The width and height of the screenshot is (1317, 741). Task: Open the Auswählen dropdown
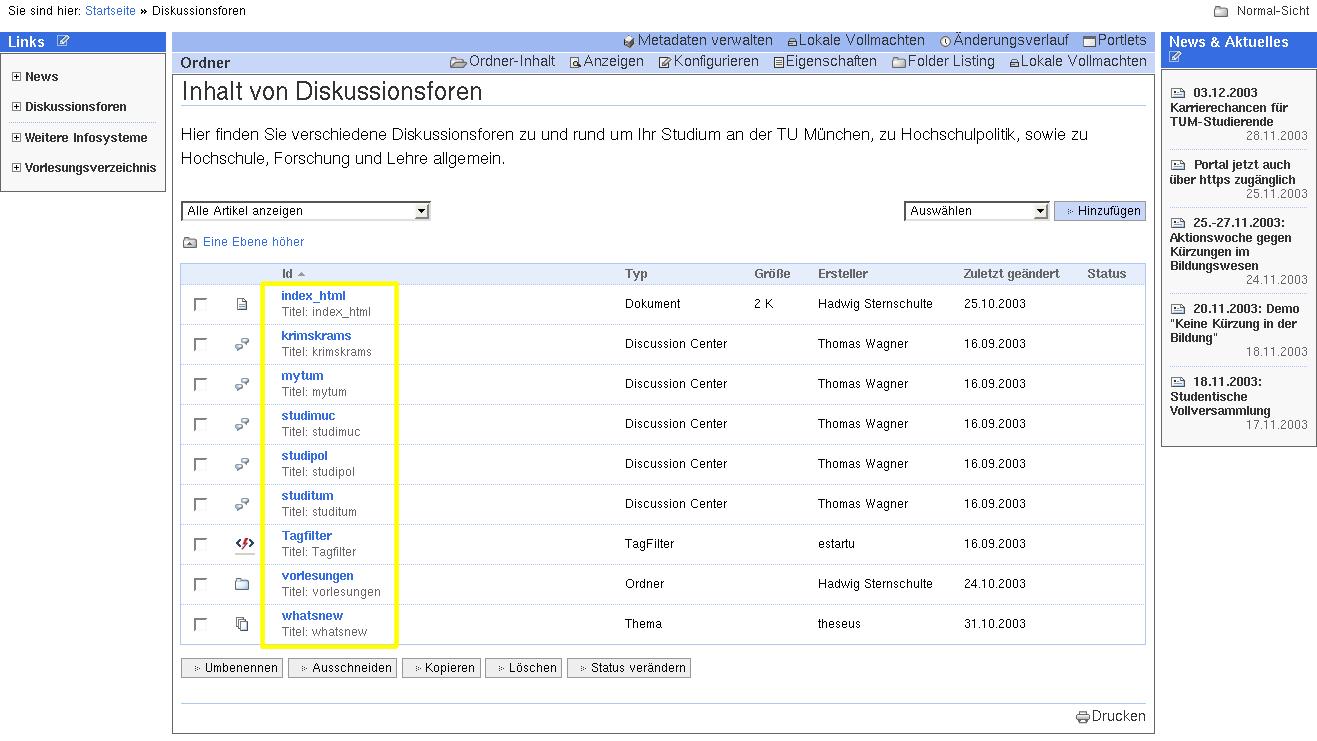coord(975,211)
